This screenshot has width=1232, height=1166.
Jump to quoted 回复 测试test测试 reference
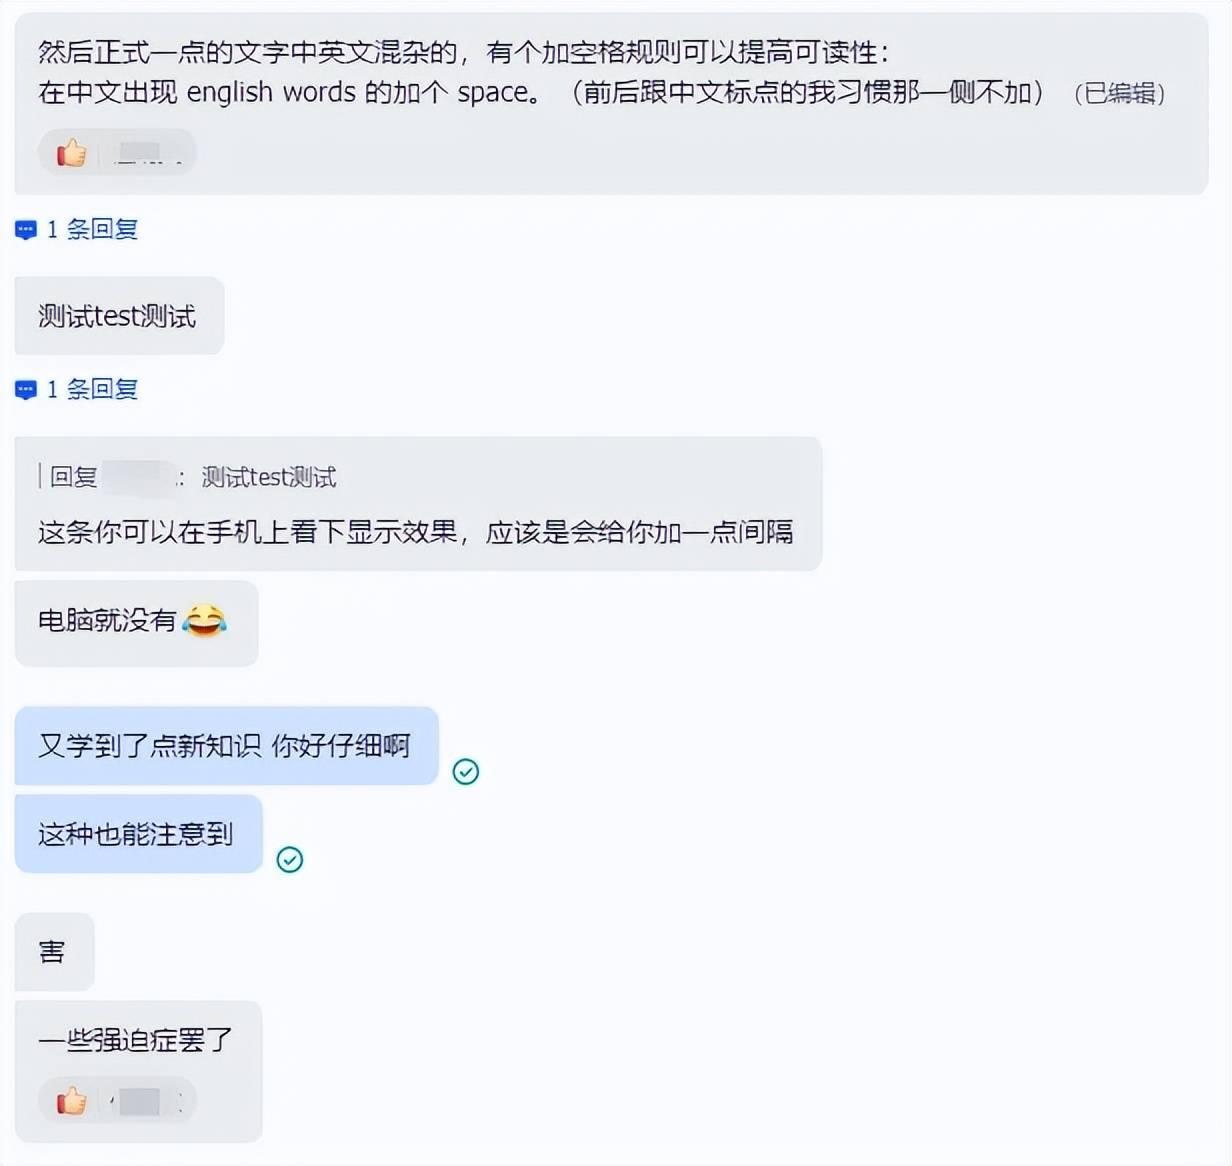[x=268, y=478]
